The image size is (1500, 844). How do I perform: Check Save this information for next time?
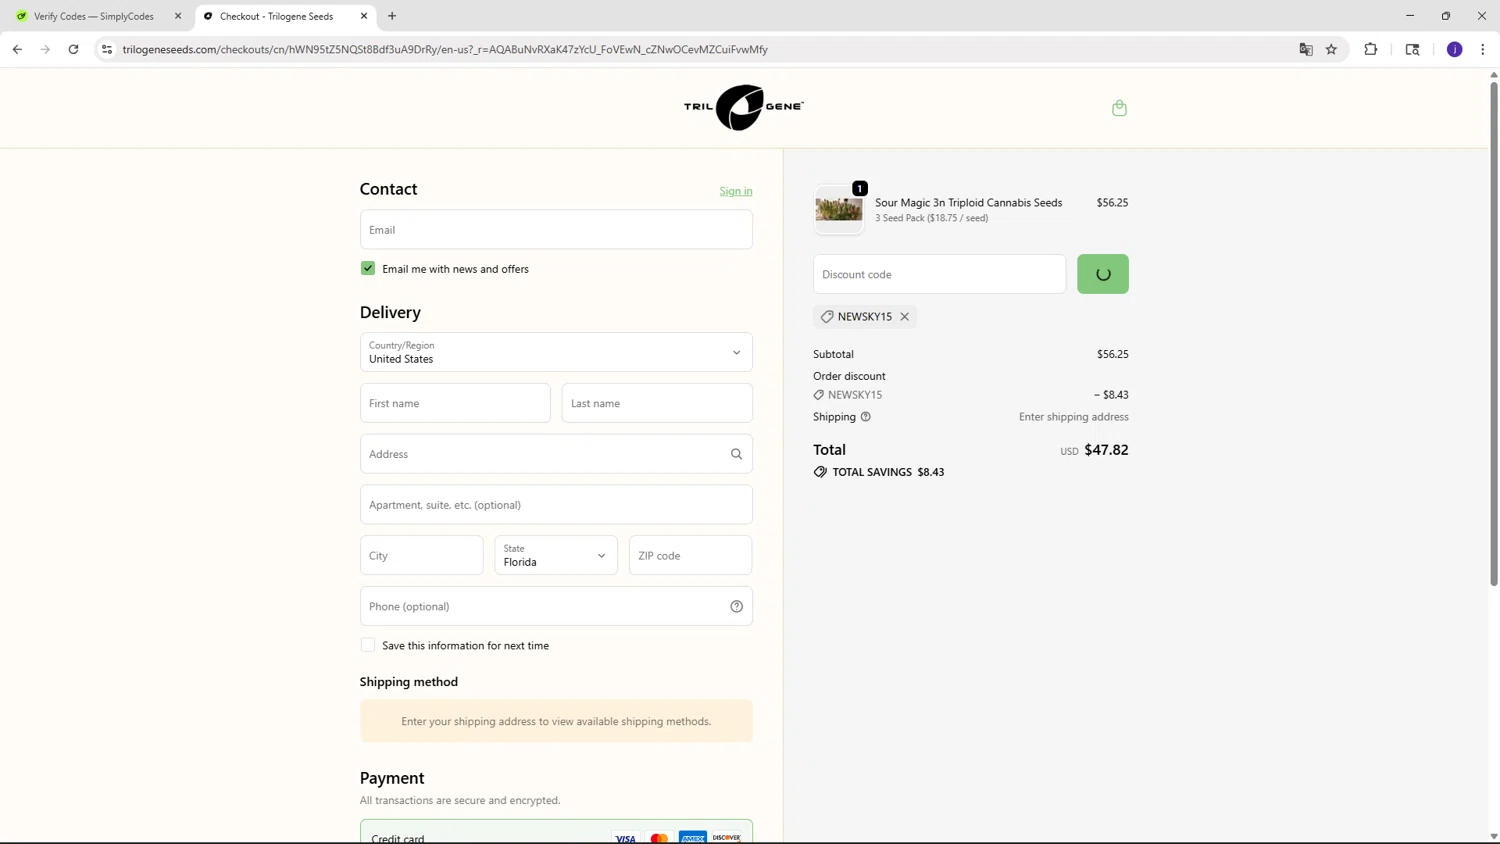368,645
